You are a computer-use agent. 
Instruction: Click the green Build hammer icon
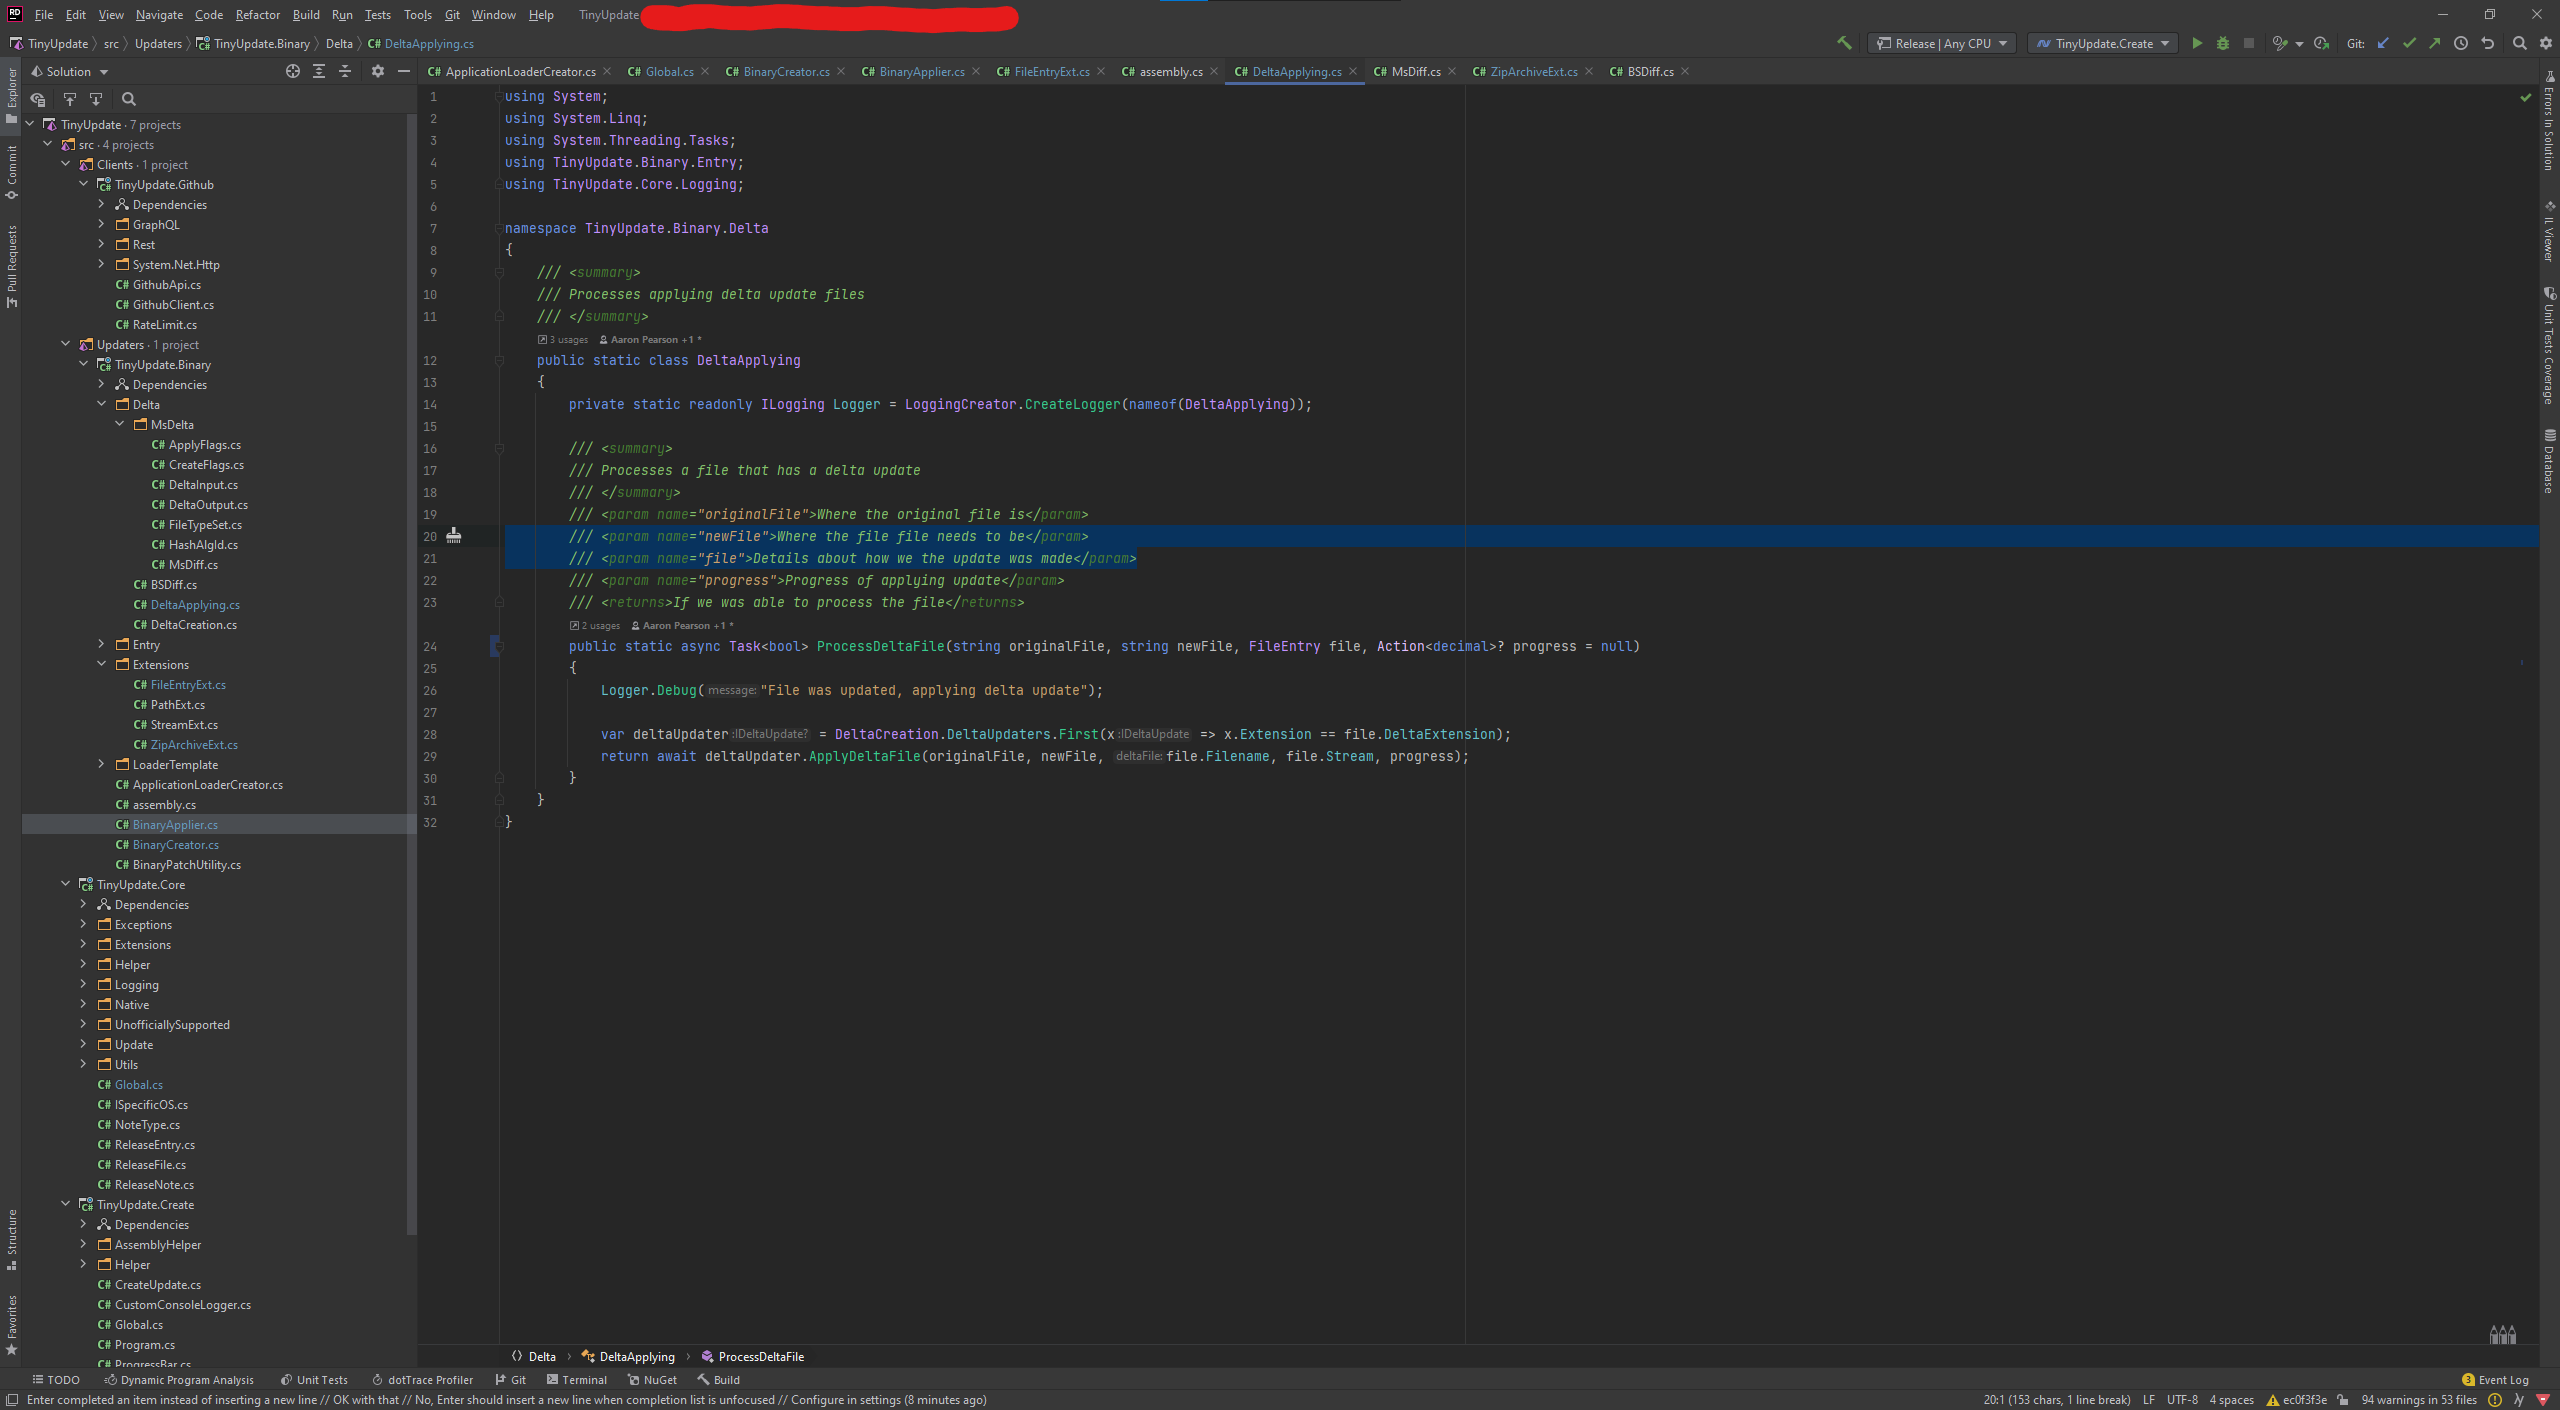point(1844,43)
